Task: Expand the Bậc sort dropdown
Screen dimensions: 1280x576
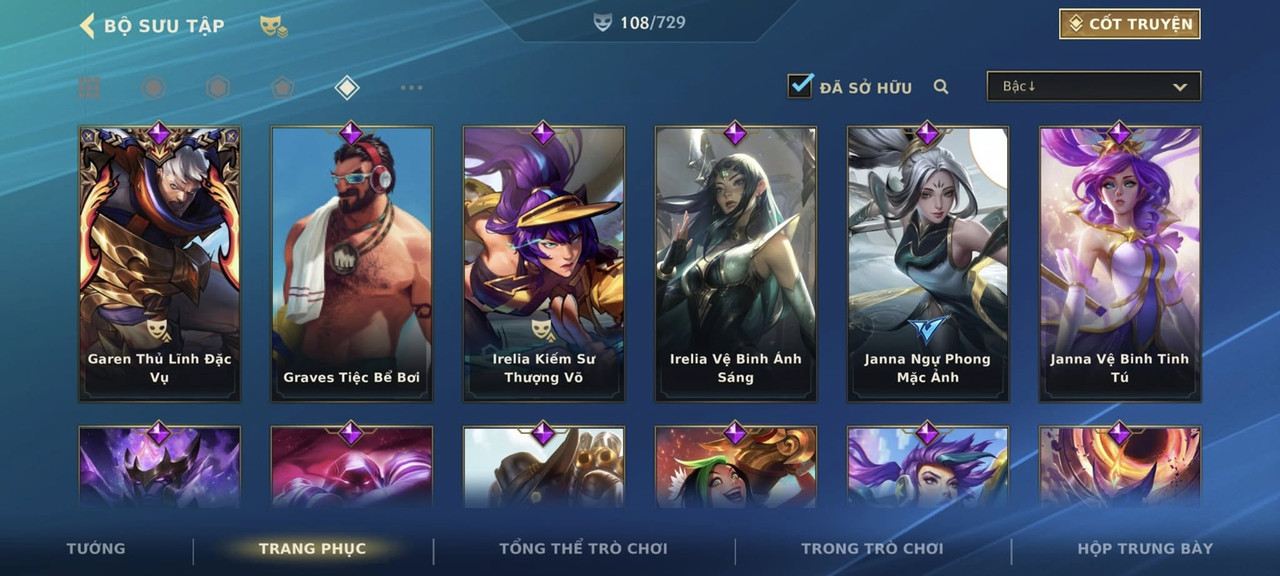Action: tap(1094, 86)
